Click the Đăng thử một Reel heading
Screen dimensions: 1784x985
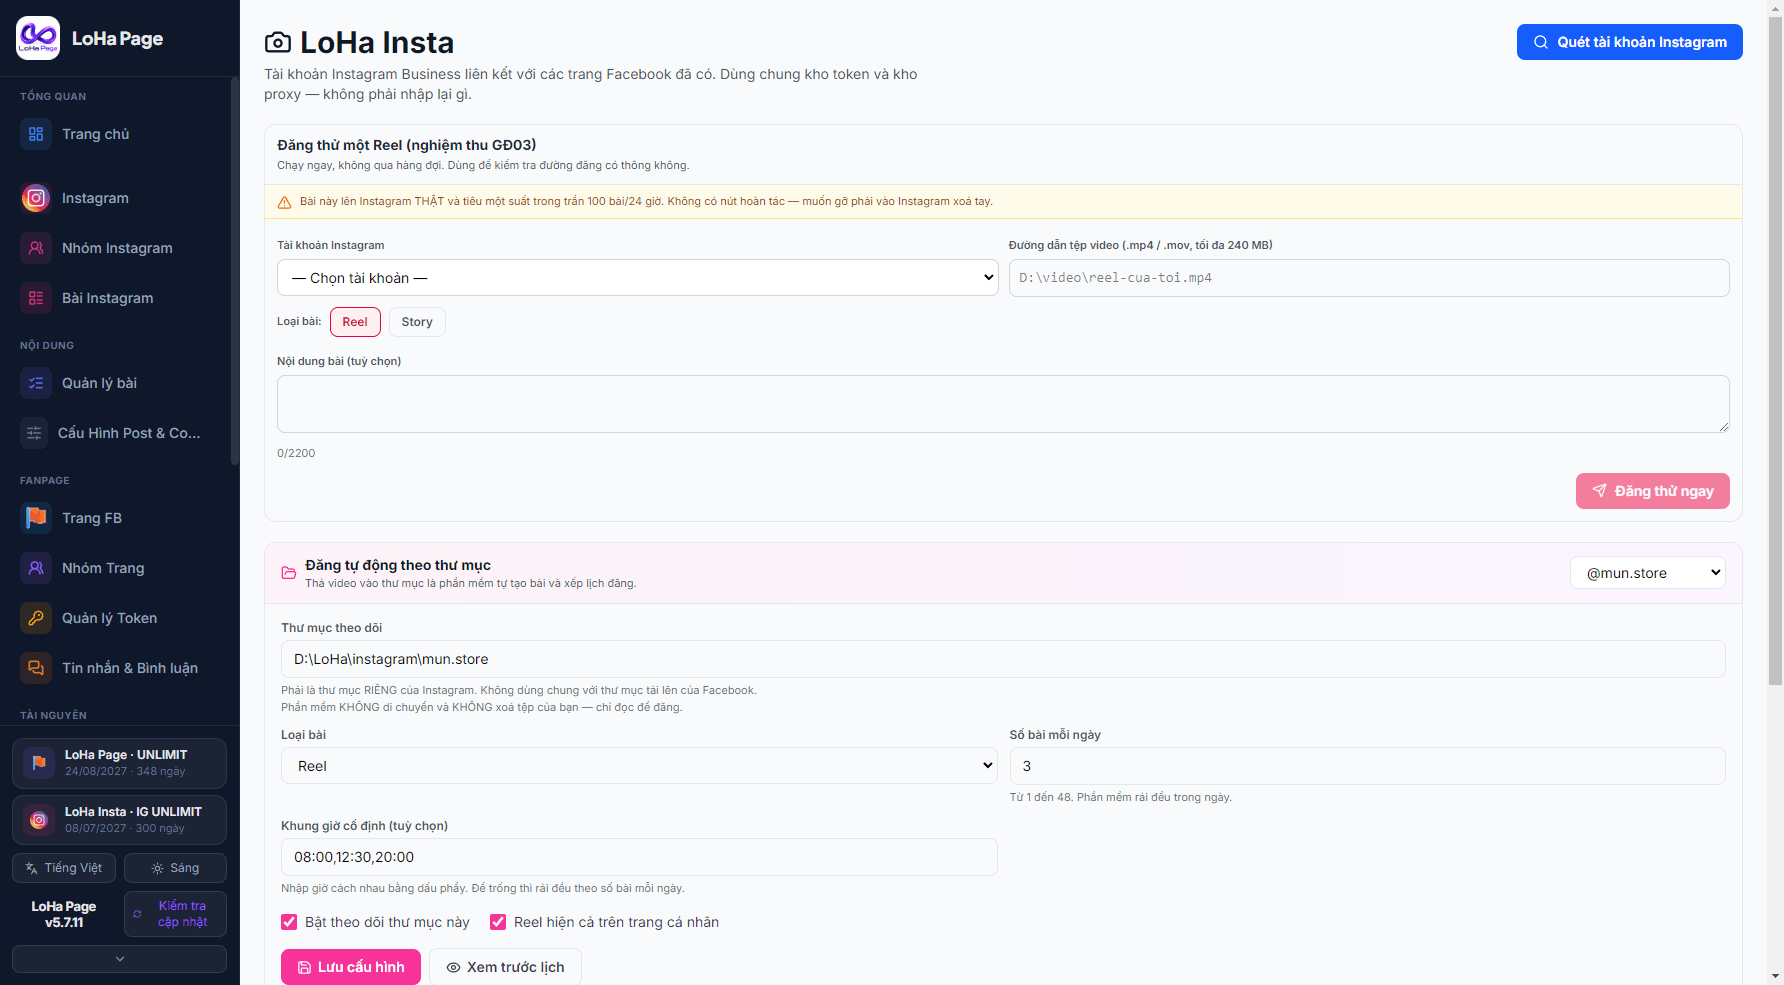point(407,145)
